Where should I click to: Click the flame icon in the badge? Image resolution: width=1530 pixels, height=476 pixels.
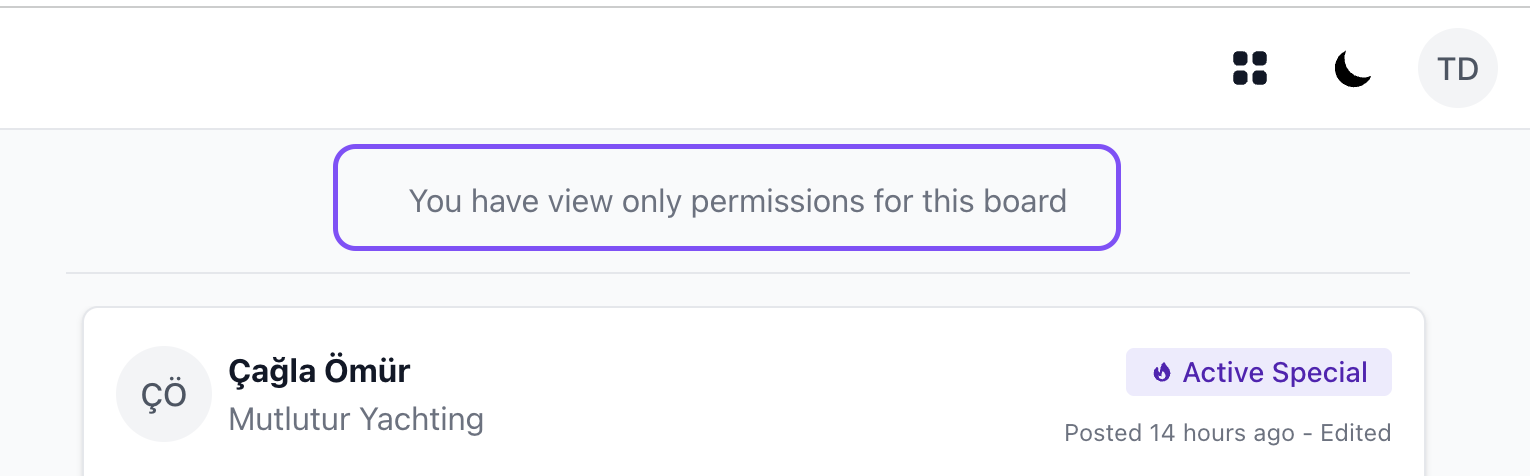tap(1161, 373)
